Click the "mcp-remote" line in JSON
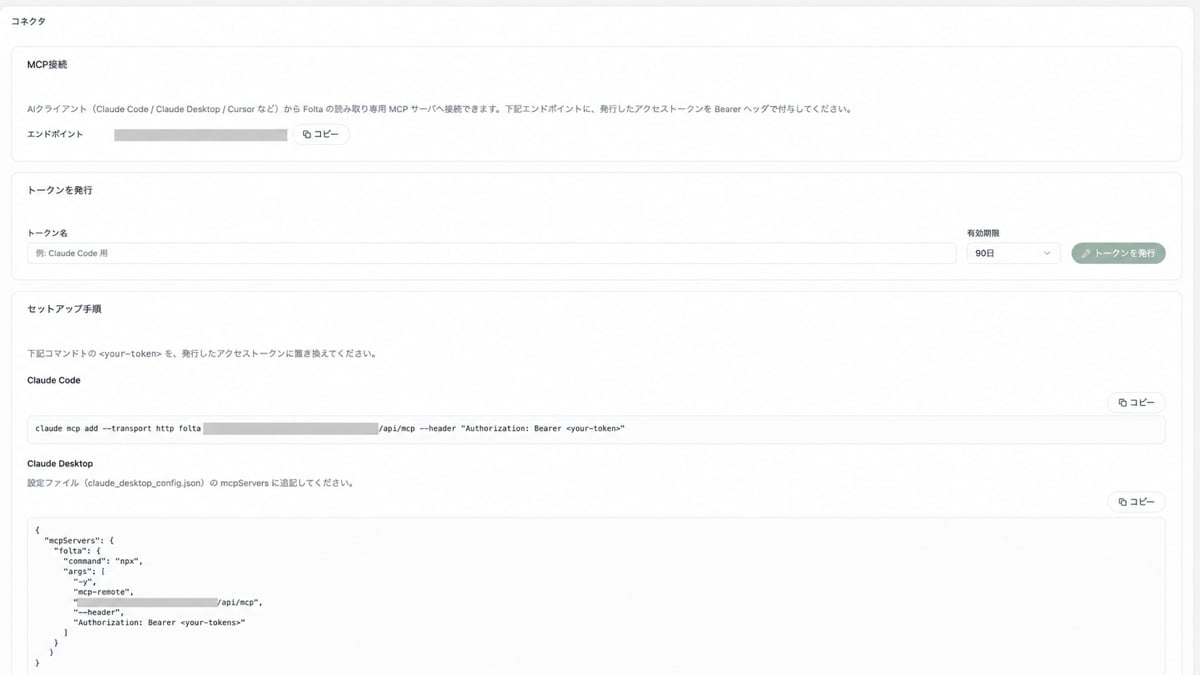Image resolution: width=1200 pixels, height=675 pixels. click(x=103, y=591)
